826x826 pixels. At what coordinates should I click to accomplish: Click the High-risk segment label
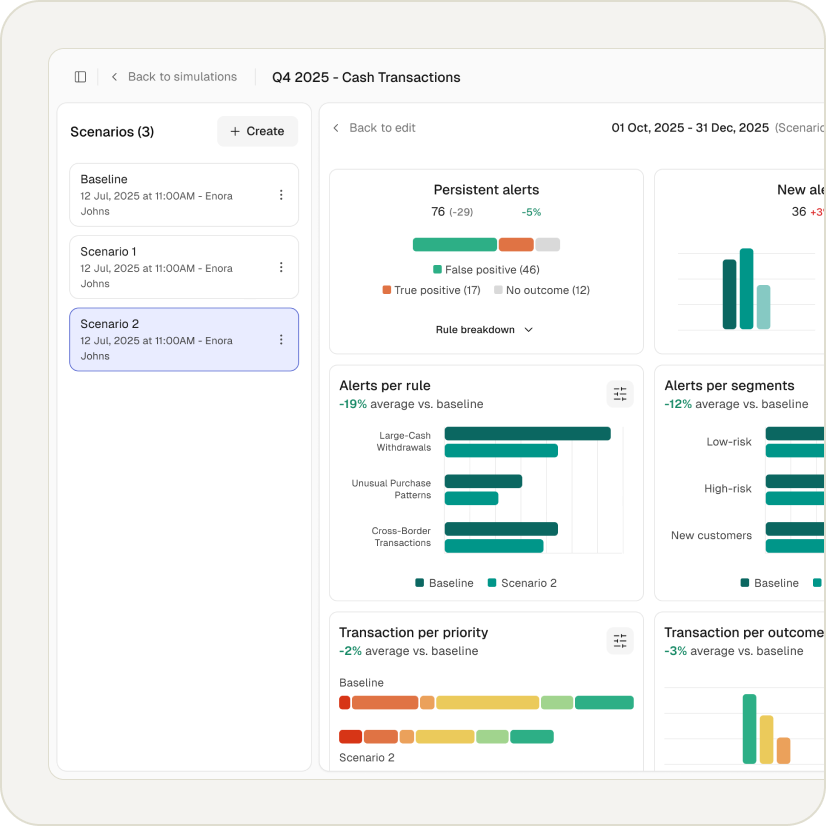pyautogui.click(x=728, y=489)
